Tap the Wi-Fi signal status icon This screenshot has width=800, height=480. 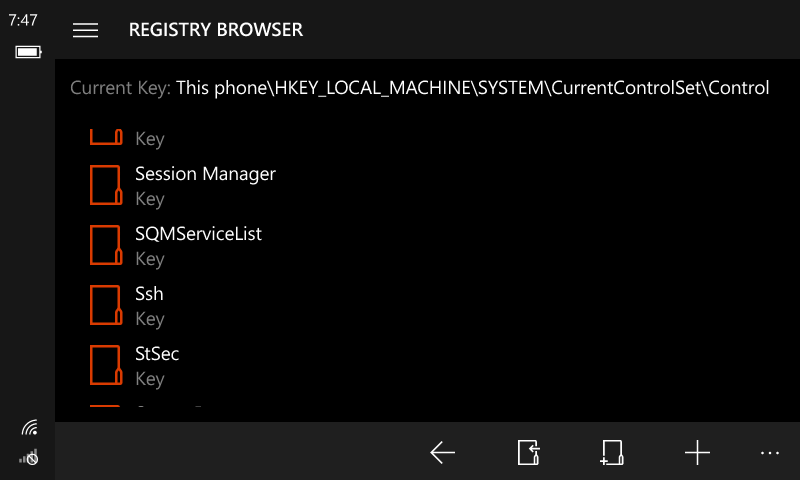pos(29,428)
